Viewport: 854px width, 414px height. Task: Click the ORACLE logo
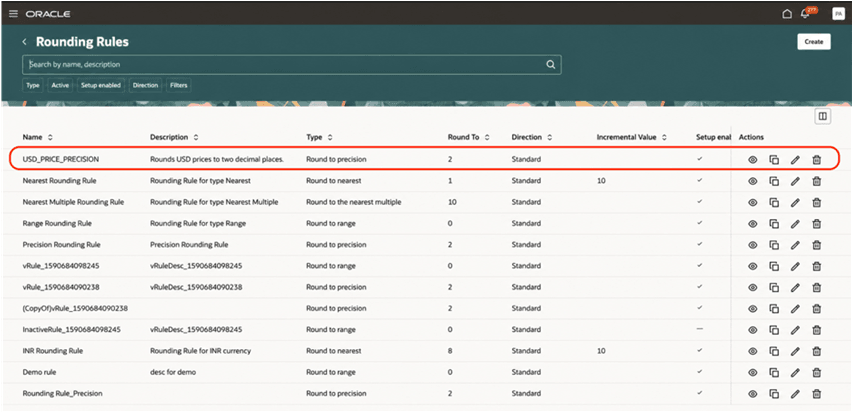tap(48, 14)
